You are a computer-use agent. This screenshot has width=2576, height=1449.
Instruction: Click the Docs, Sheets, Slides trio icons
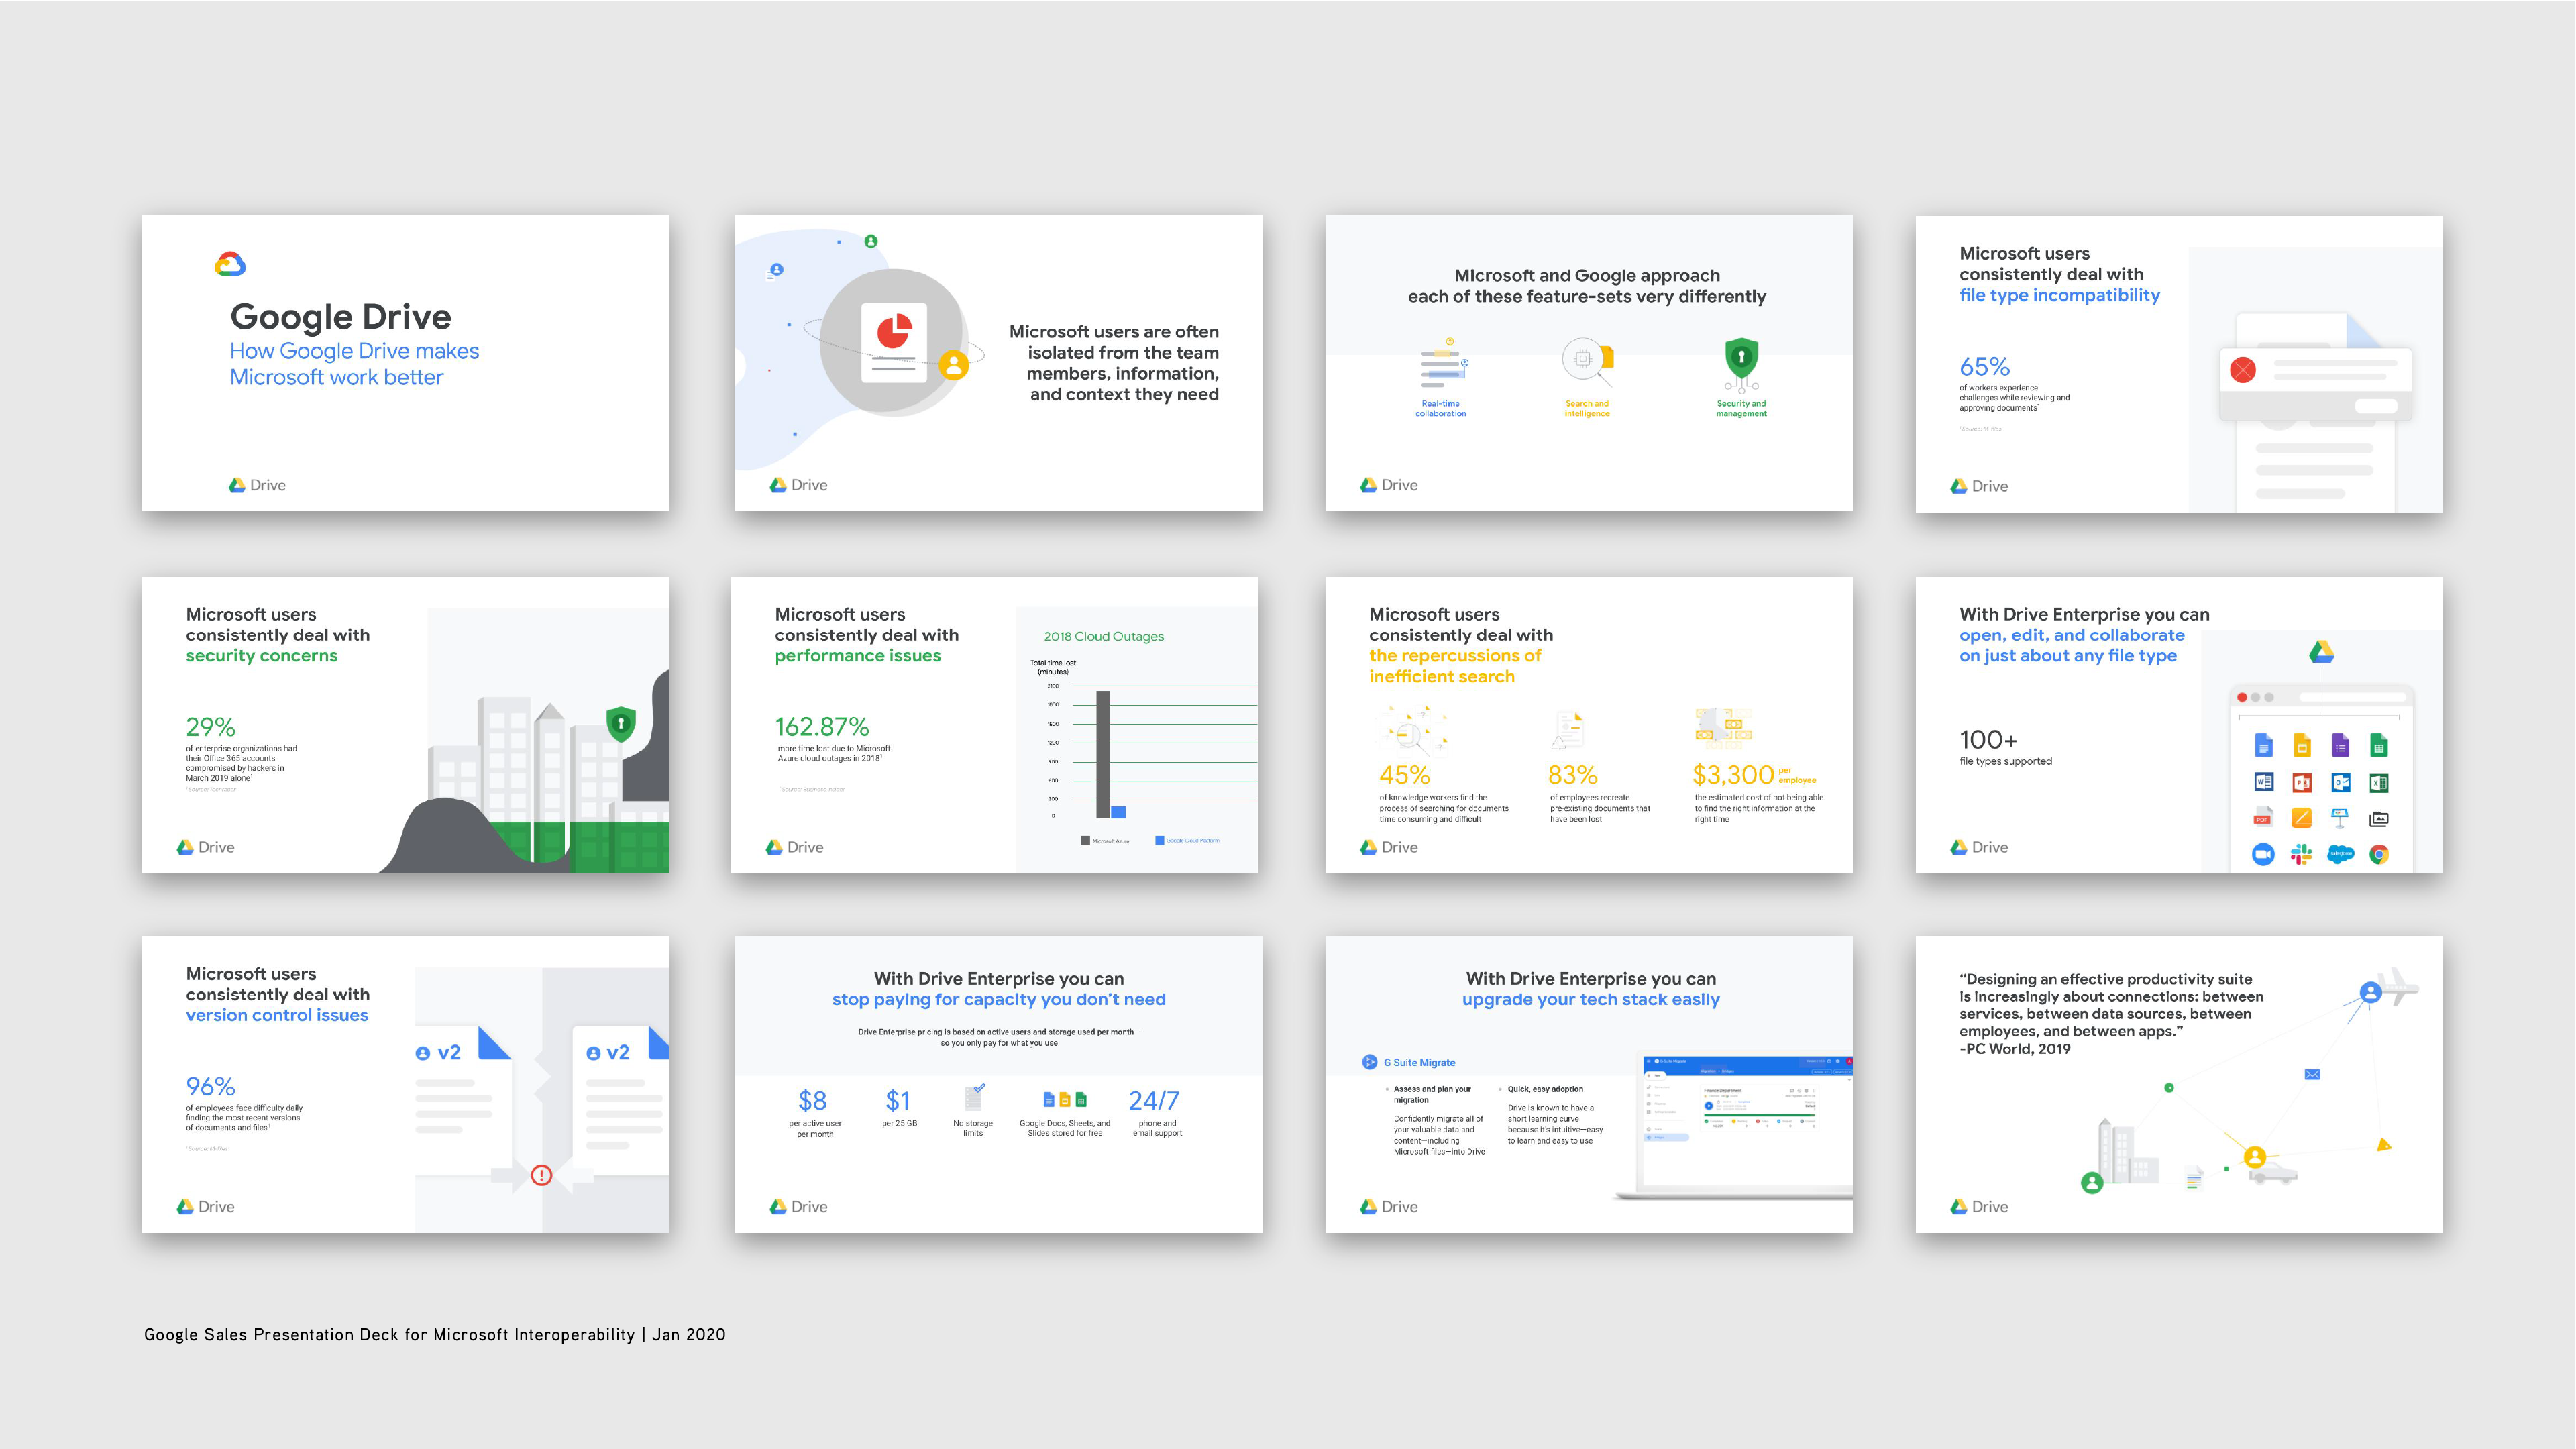(1064, 1099)
